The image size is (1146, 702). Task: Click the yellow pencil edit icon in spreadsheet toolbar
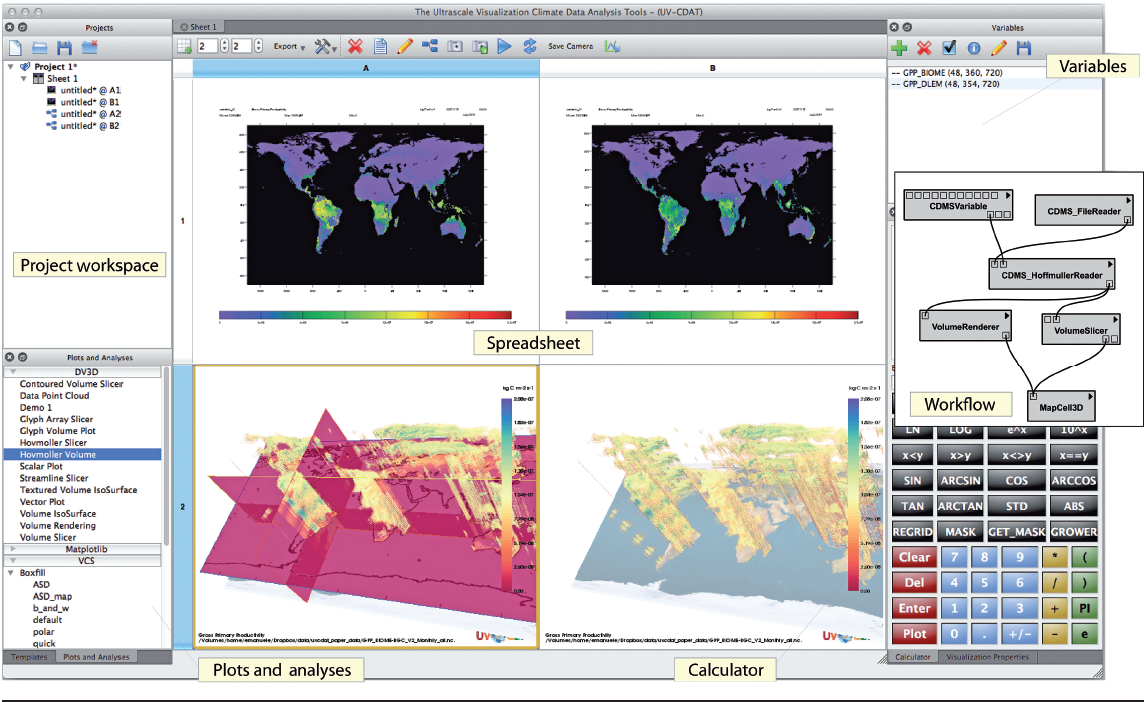(405, 46)
